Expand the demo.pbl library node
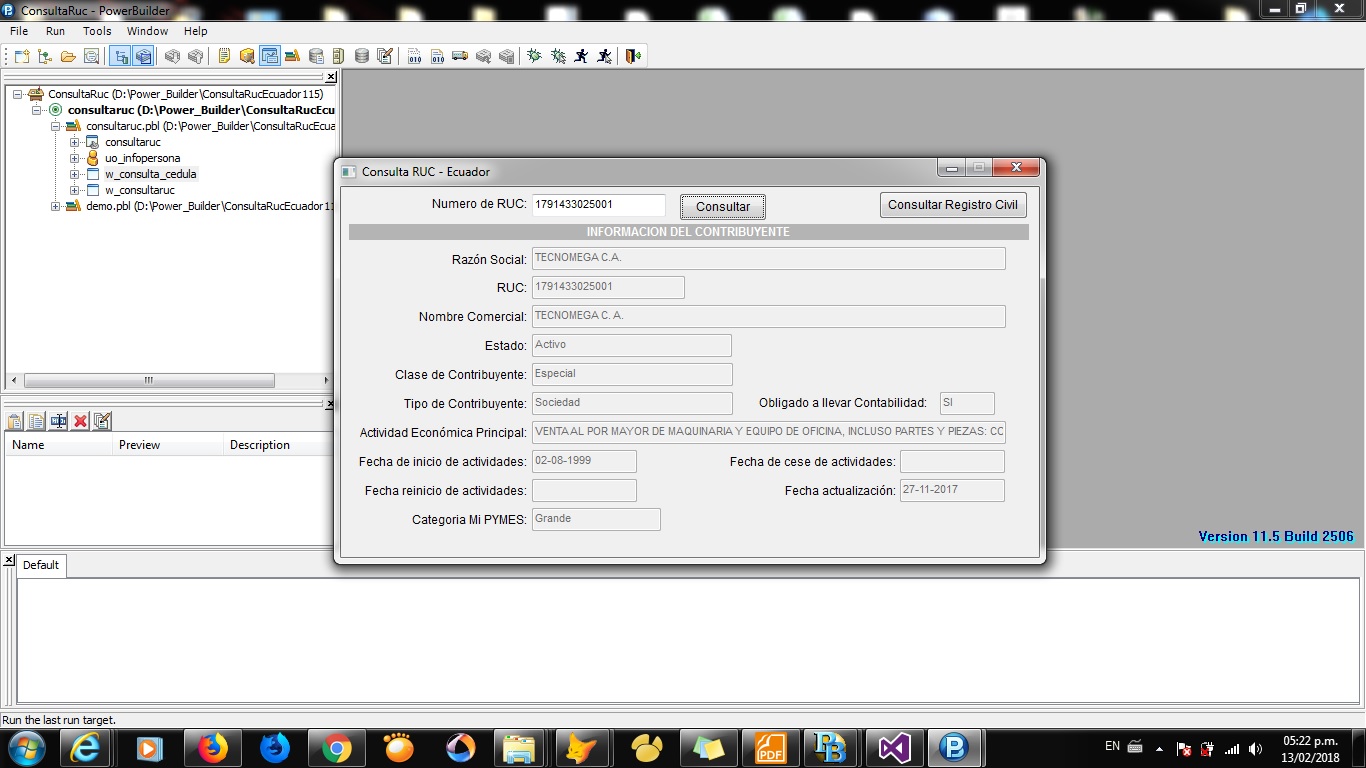 pos(56,206)
